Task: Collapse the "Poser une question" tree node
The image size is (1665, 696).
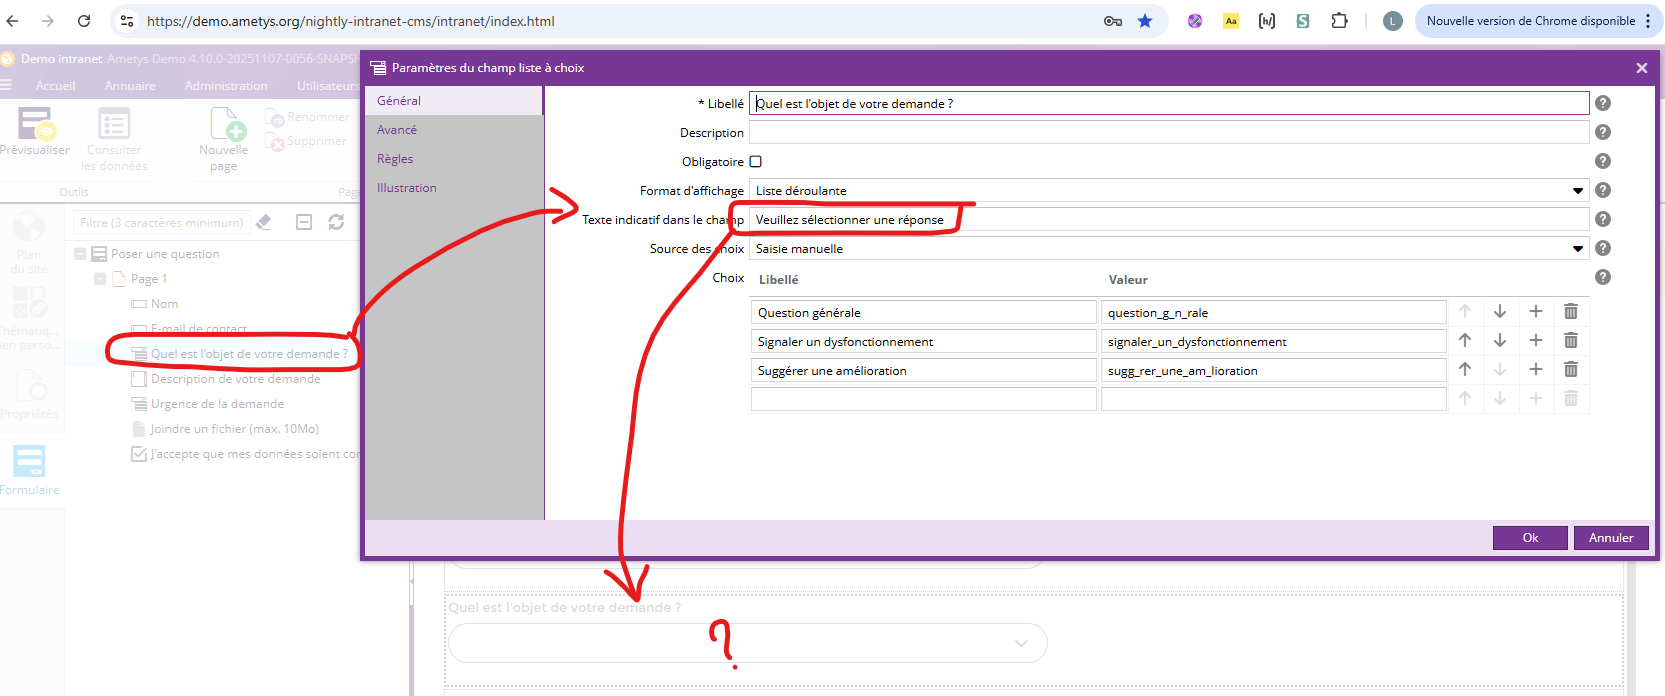Action: pyautogui.click(x=80, y=254)
